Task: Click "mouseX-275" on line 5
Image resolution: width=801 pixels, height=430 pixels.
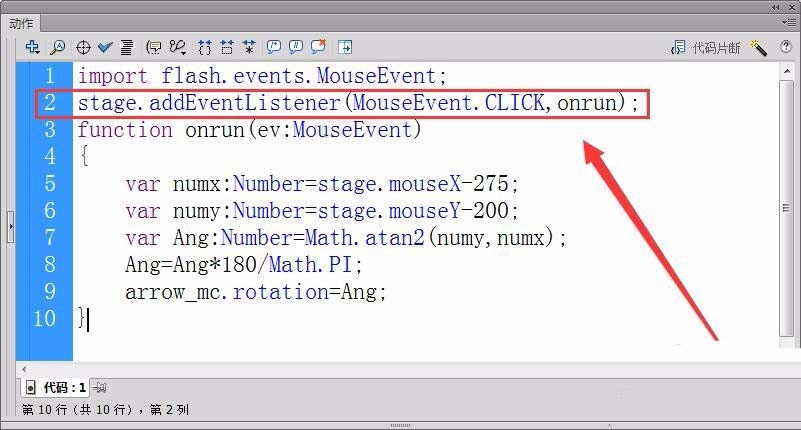Action: pos(449,183)
